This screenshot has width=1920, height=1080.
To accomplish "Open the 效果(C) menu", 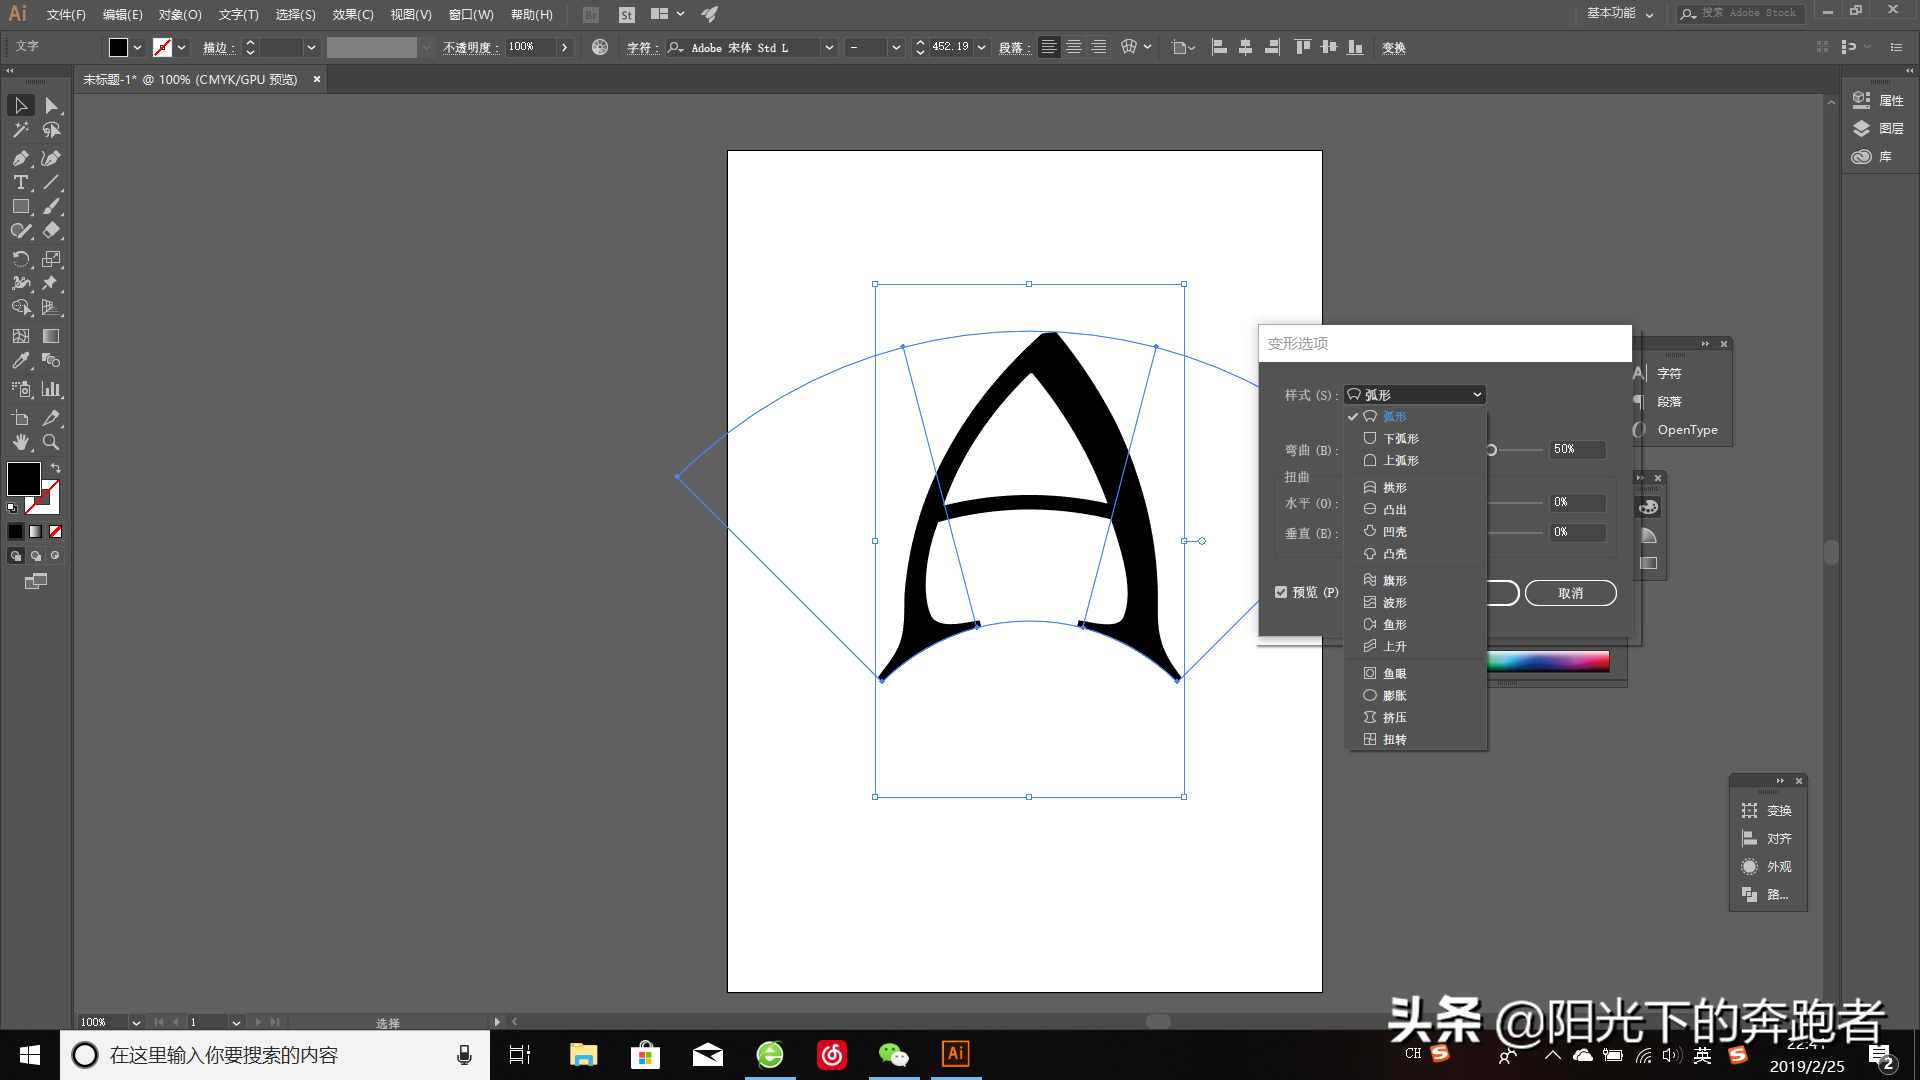I will 353,14.
